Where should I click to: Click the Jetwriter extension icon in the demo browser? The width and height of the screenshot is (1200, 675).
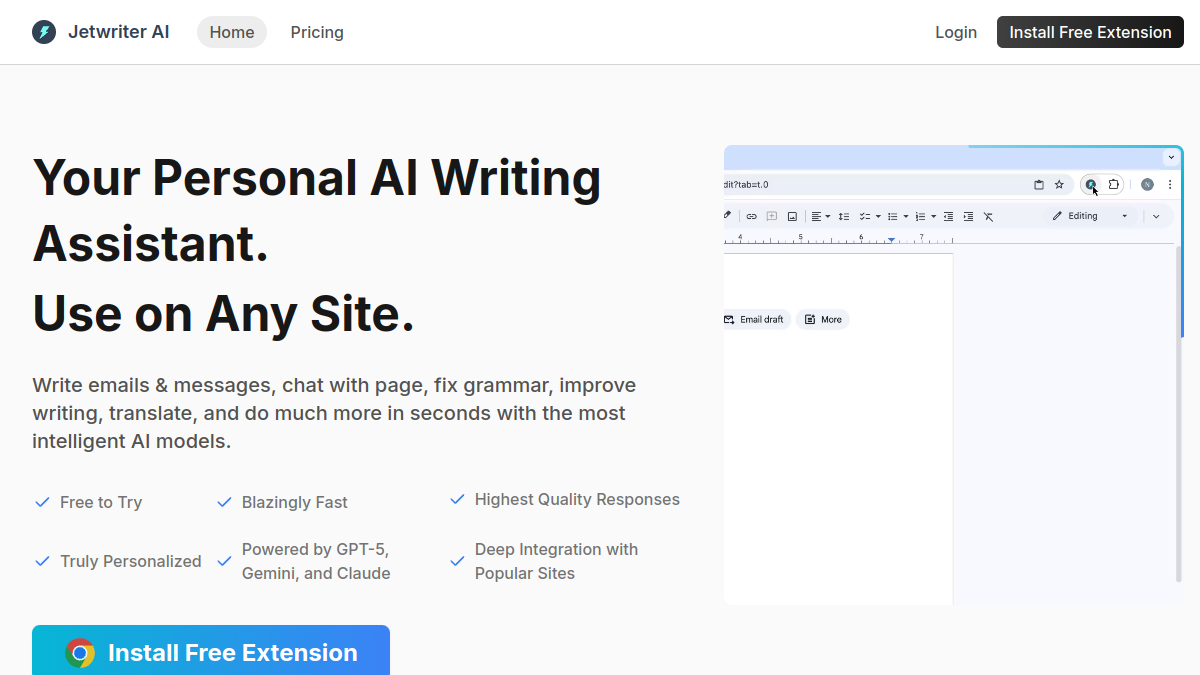(x=1090, y=184)
